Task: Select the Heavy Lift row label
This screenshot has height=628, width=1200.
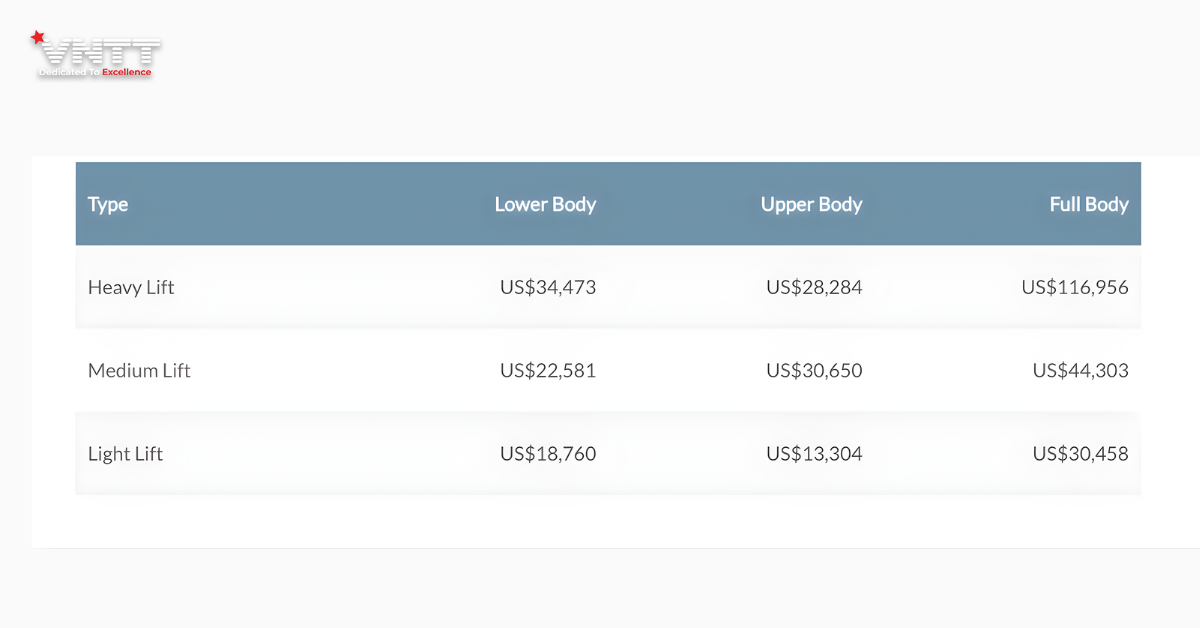Action: (x=131, y=287)
